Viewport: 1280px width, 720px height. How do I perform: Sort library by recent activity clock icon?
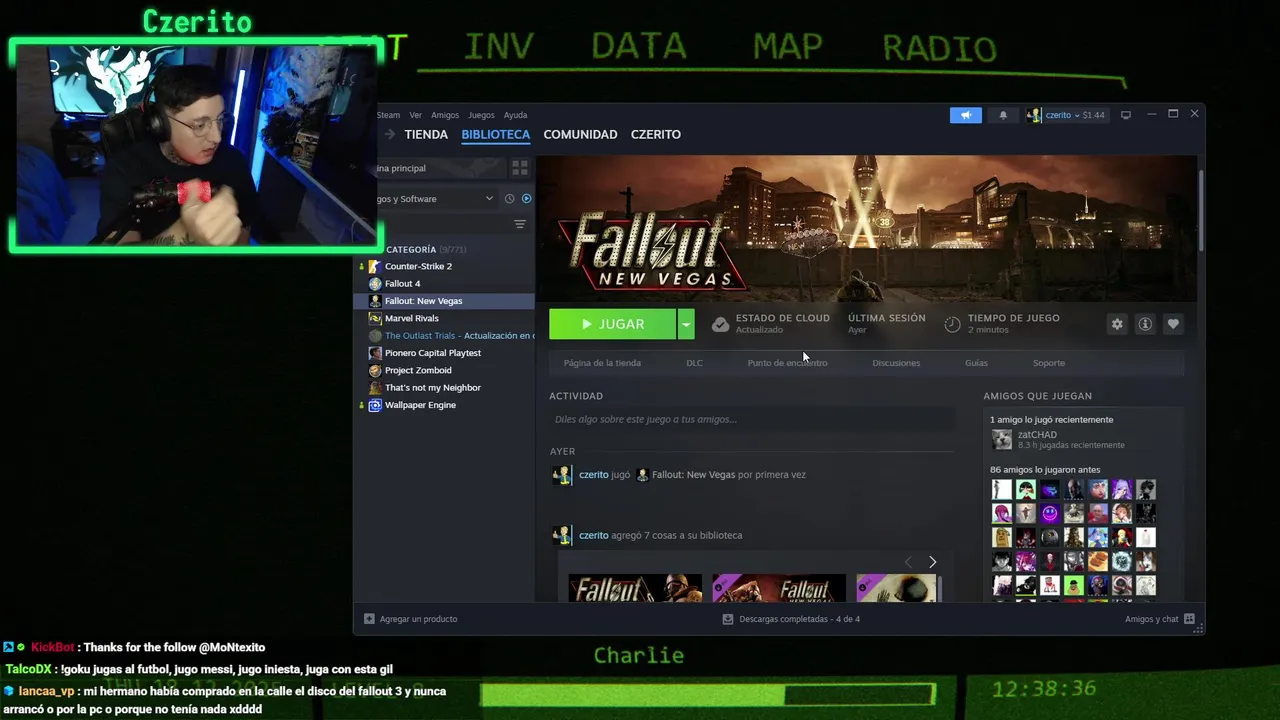(x=509, y=199)
